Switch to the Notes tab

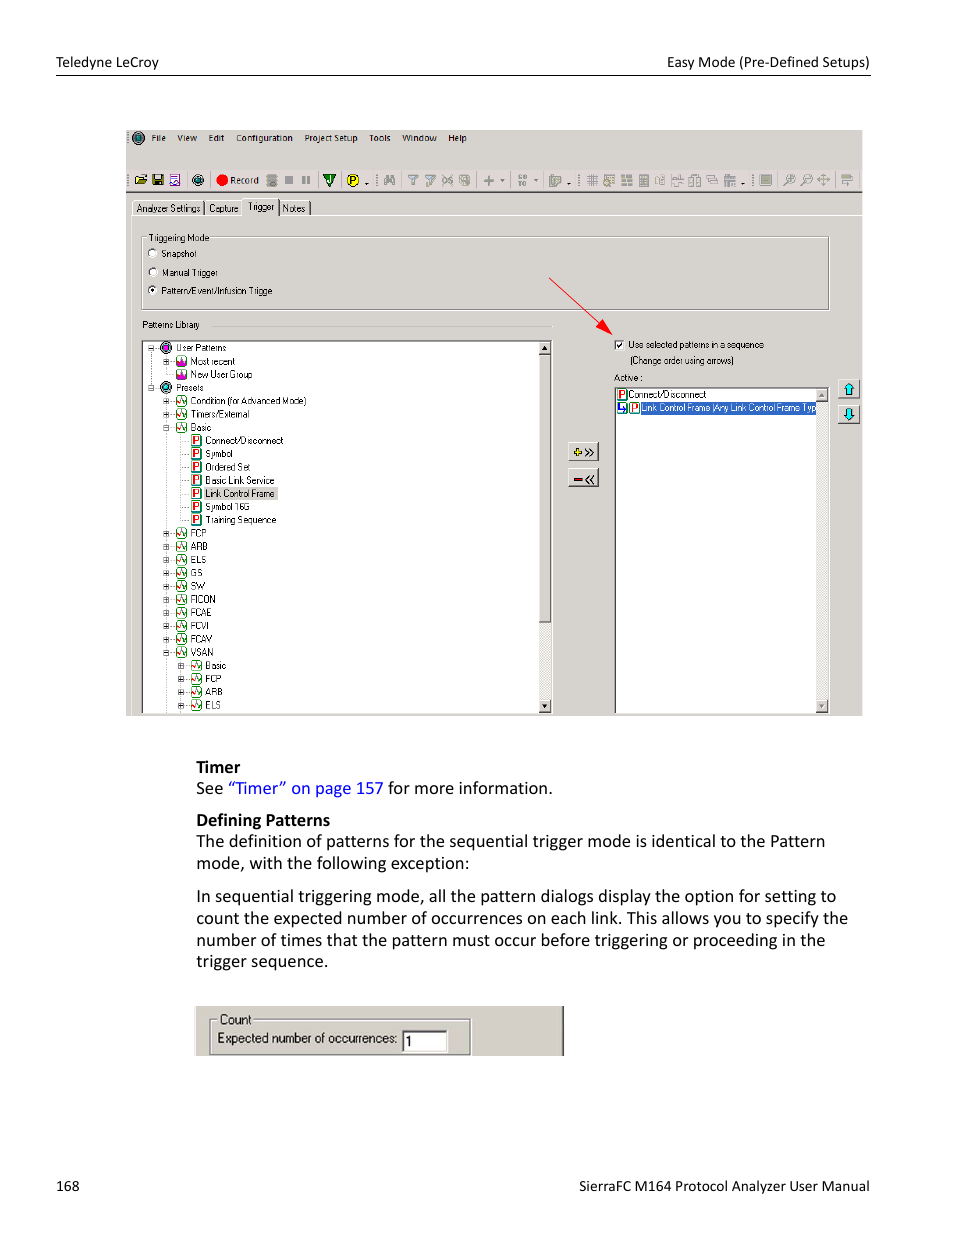pos(294,208)
